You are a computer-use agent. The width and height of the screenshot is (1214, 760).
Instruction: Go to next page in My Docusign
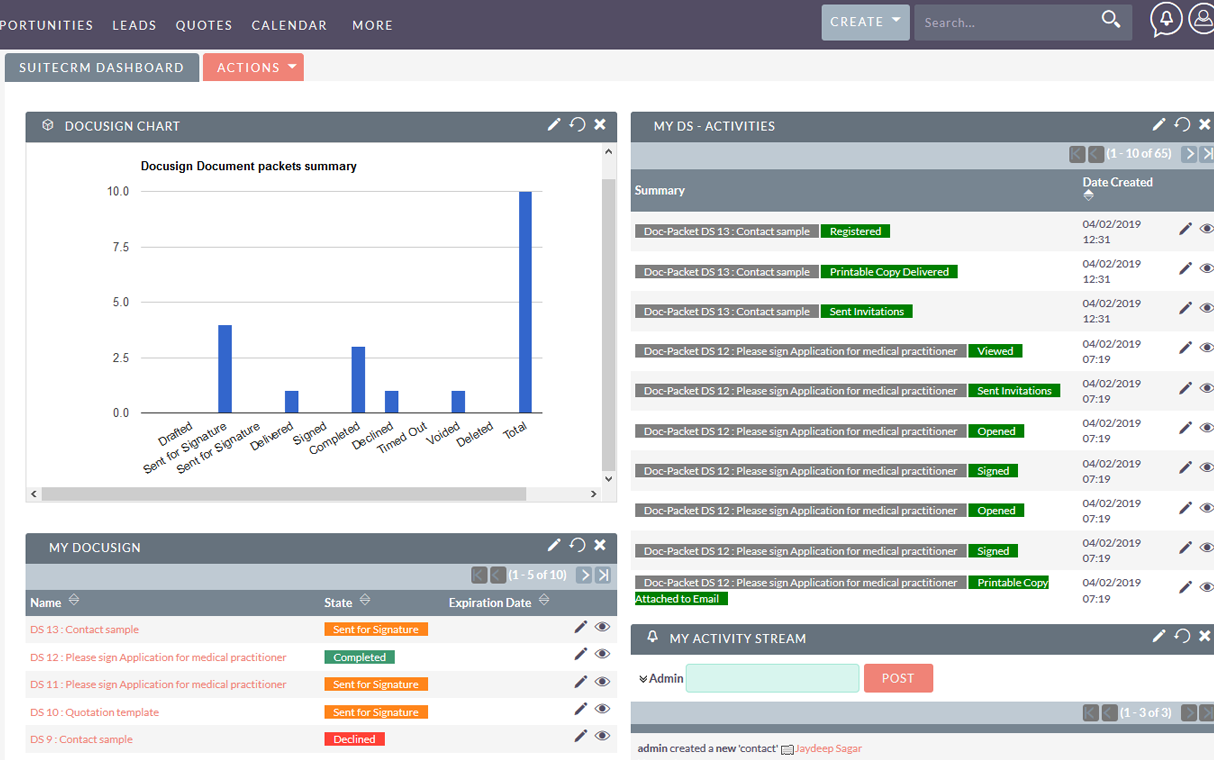coord(585,575)
